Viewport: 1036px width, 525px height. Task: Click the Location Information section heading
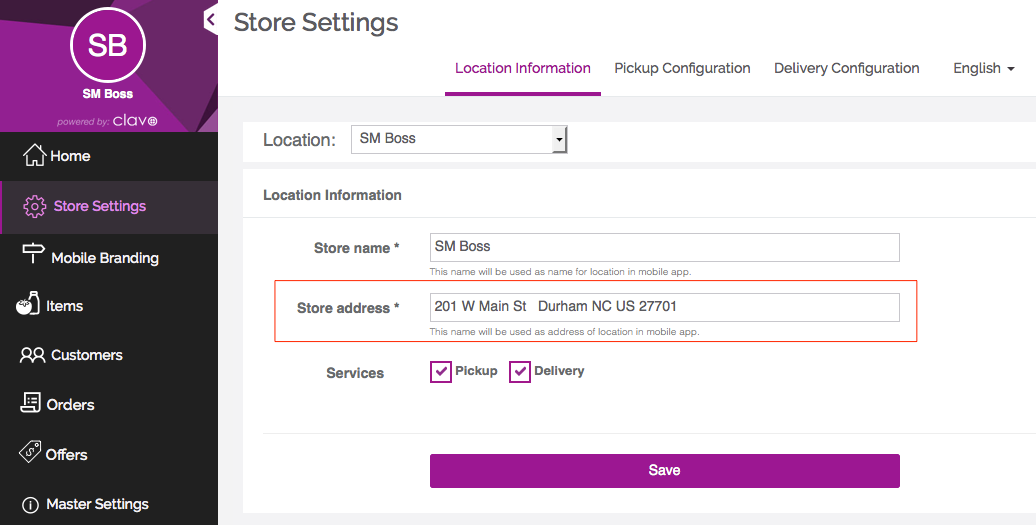pyautogui.click(x=332, y=195)
